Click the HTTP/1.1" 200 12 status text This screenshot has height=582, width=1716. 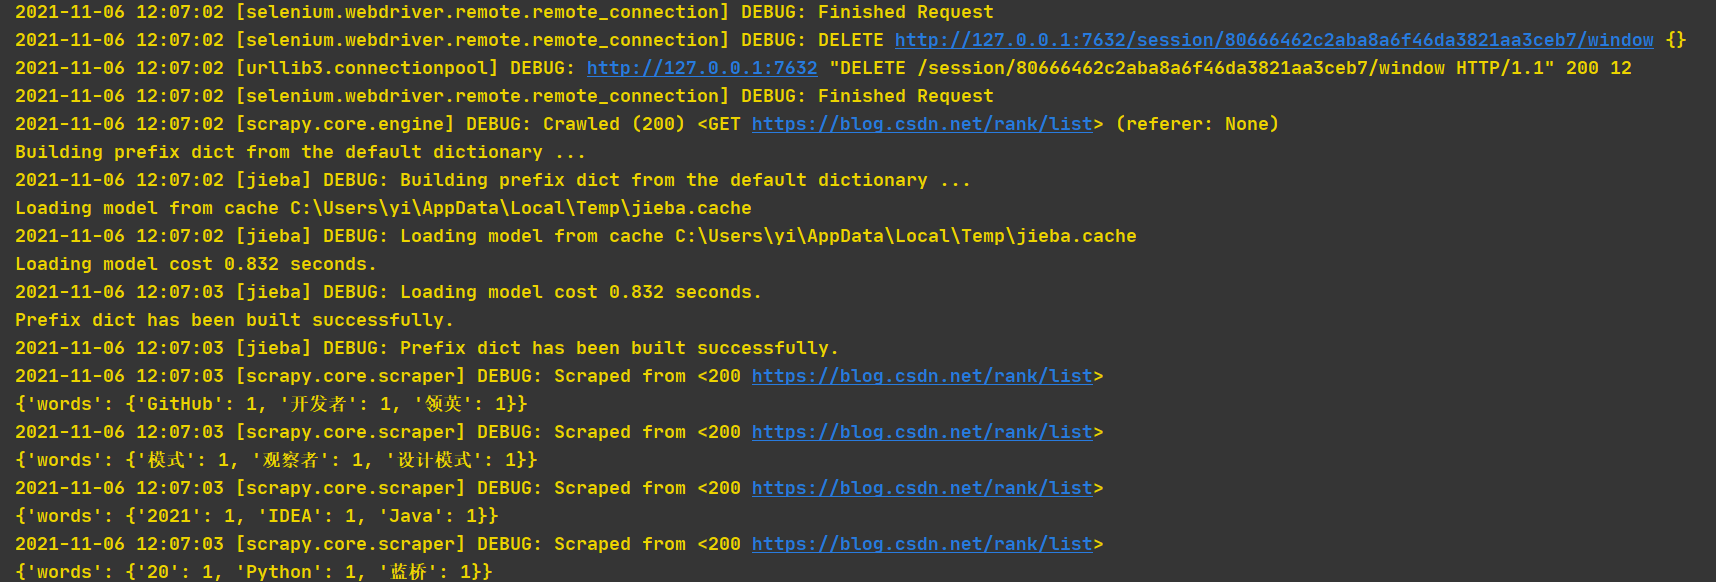(x=1544, y=68)
